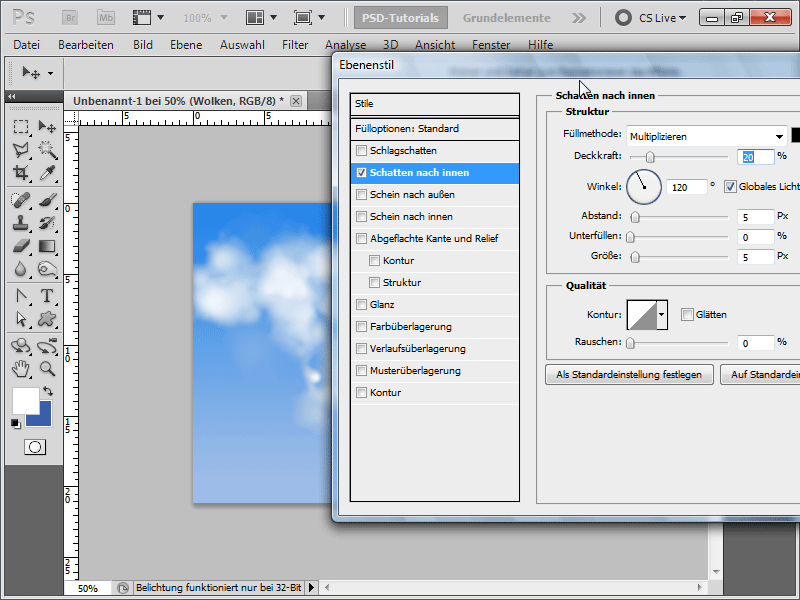The width and height of the screenshot is (800, 600).
Task: Enable Glätten checkbox
Action: 687,314
